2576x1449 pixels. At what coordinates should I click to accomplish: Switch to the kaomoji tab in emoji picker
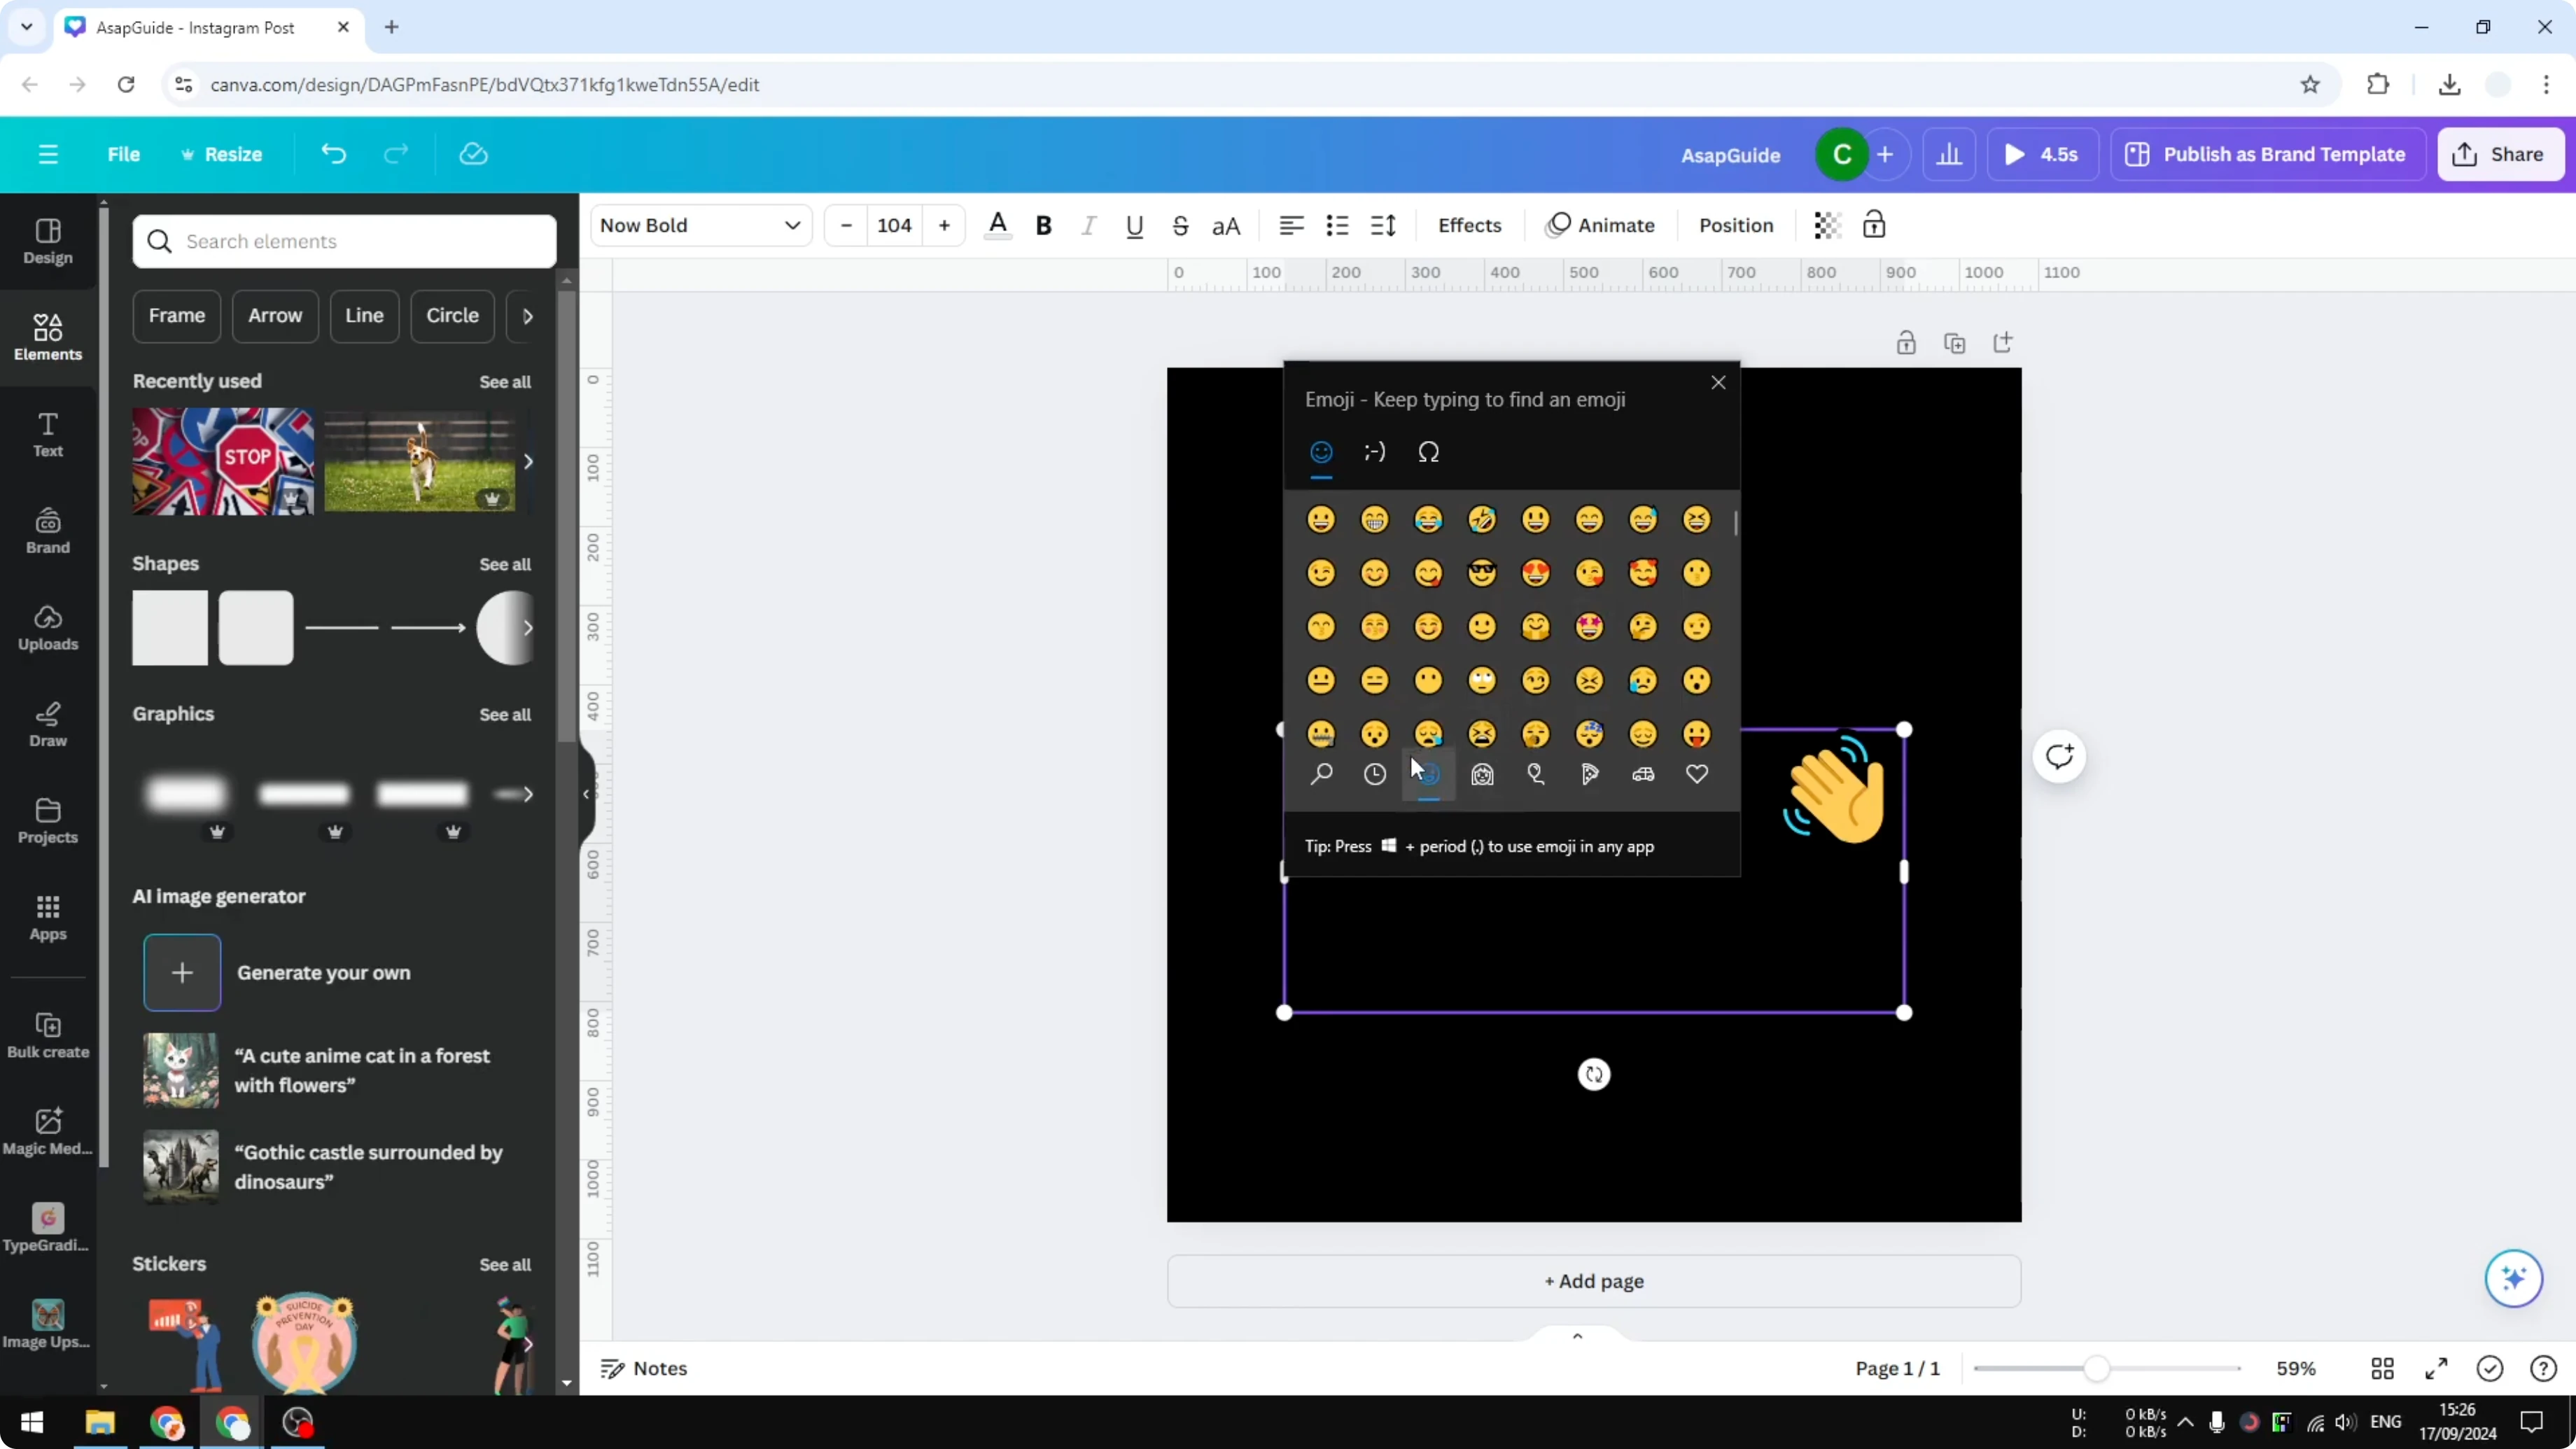coord(1375,452)
